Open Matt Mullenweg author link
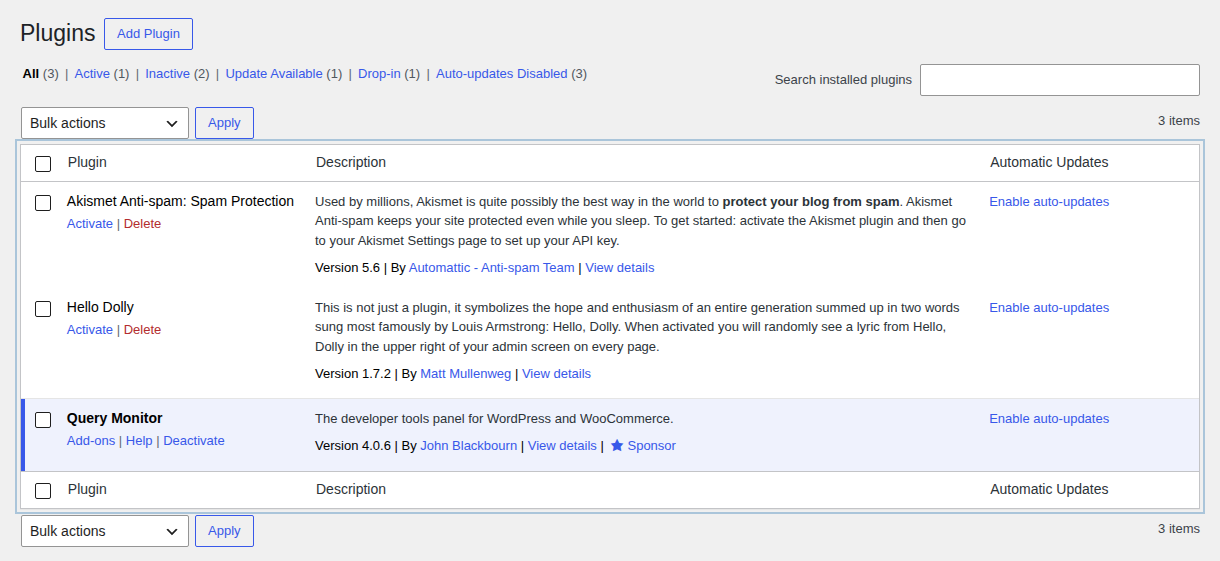 coord(466,374)
